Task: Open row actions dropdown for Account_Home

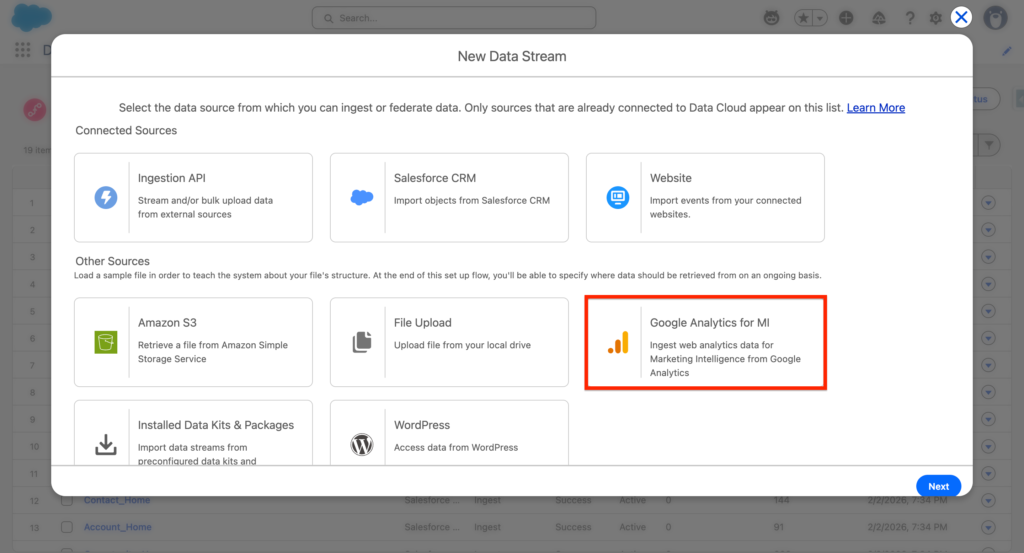Action: tap(989, 527)
